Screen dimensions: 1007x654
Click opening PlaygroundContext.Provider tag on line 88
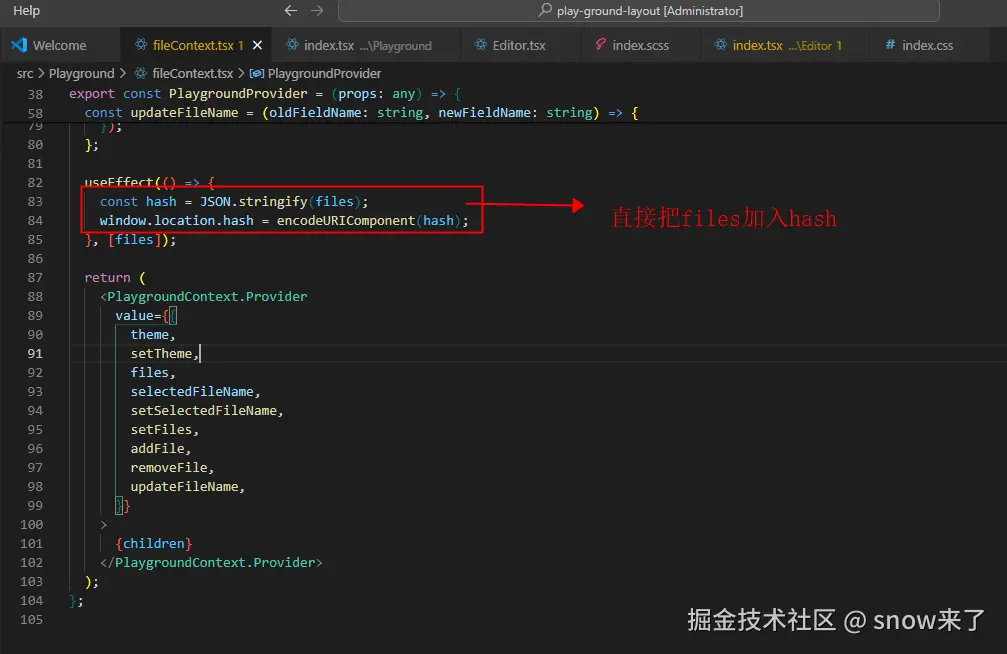click(x=204, y=296)
